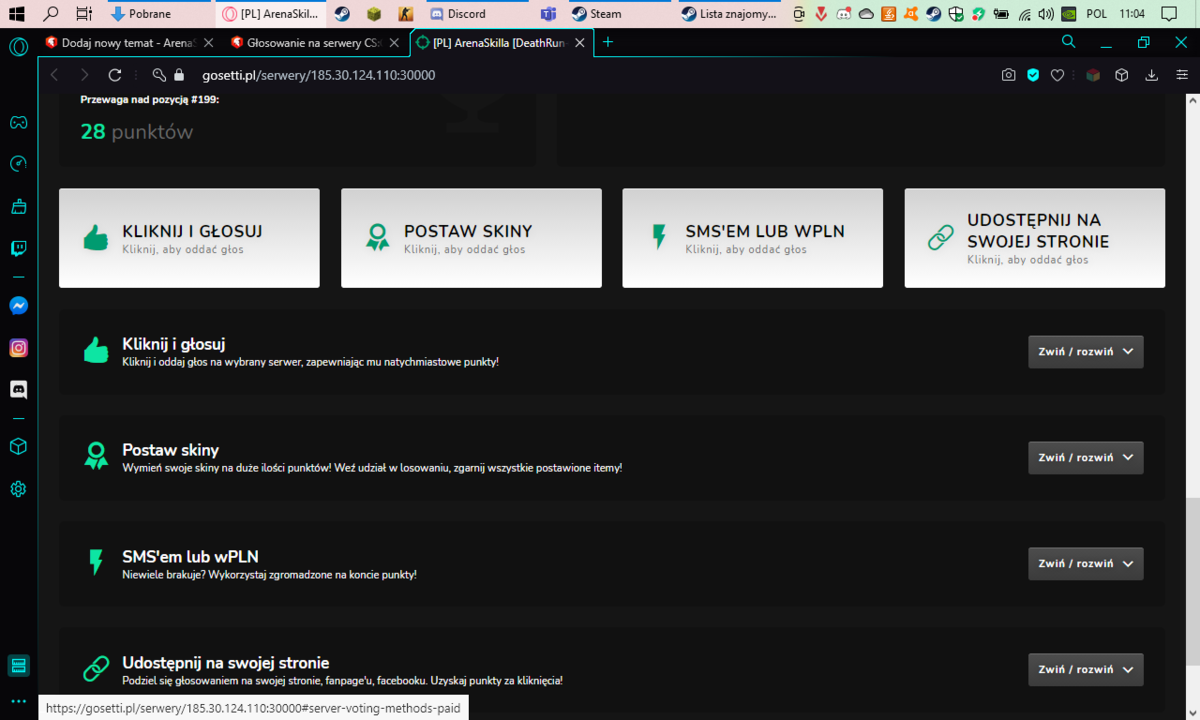1200x720 pixels.
Task: Open the downloads icon in address bar
Action: coord(1151,75)
